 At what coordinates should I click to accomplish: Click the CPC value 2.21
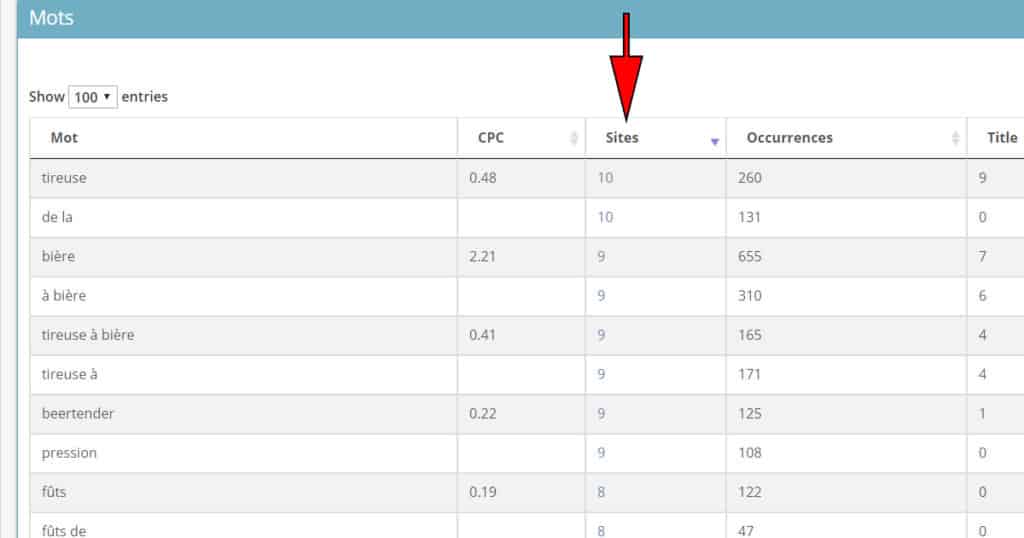482,256
